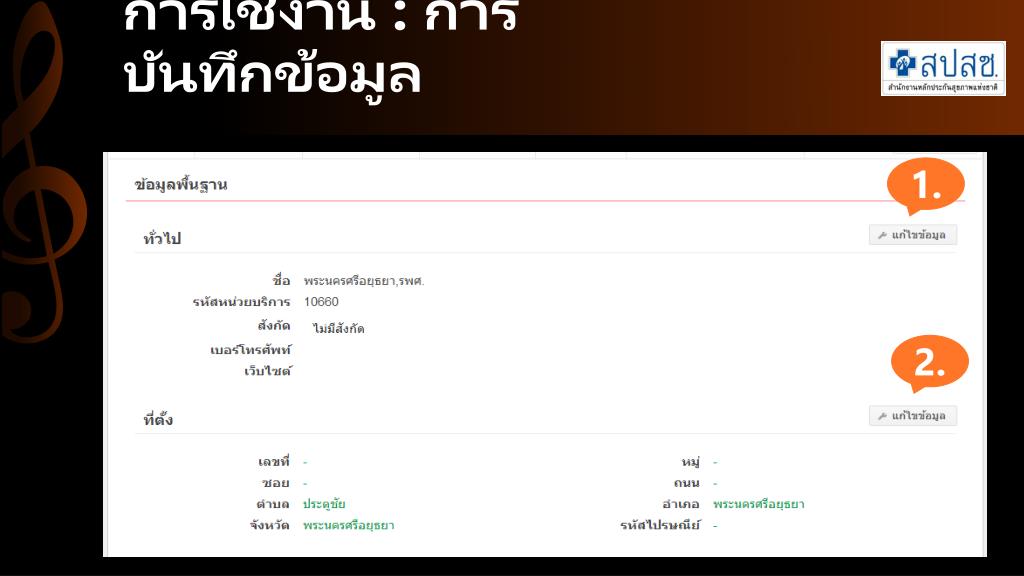Click แก้ไขข้อมูล button in ที่ตั้ง section
Viewport: 1024px width, 576px height.
pyautogui.click(x=912, y=416)
